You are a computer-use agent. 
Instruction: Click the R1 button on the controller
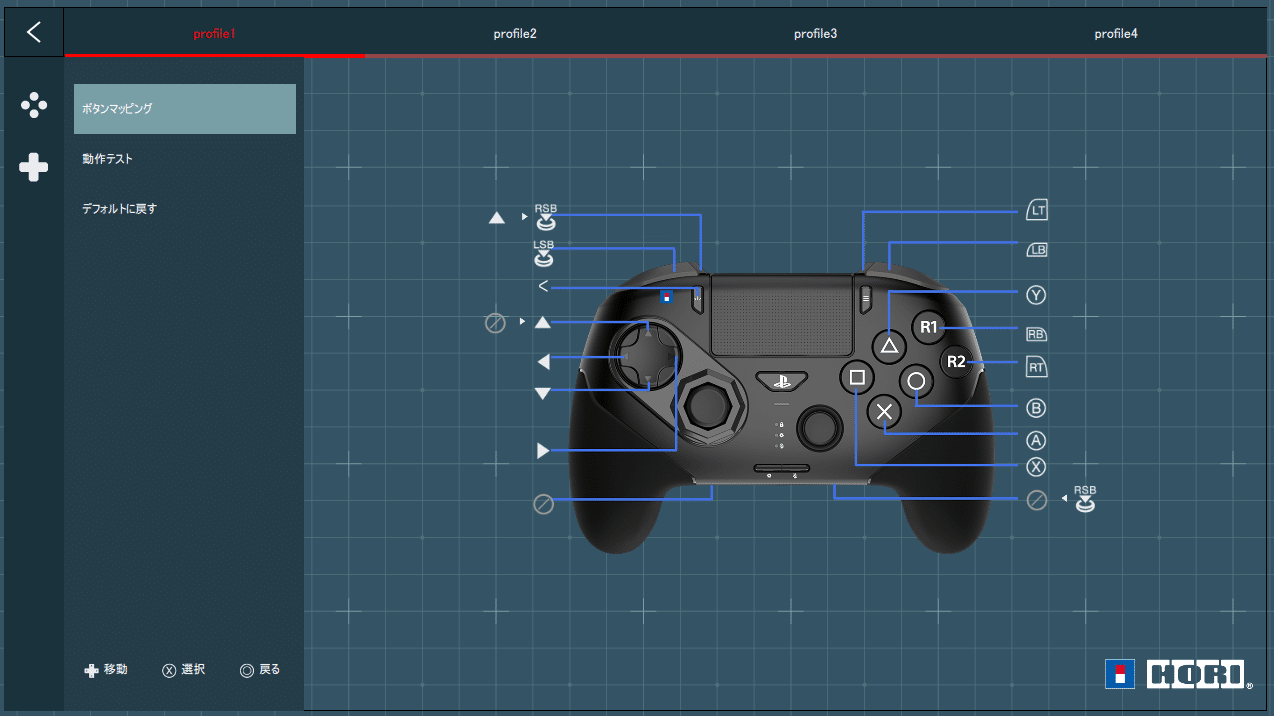pyautogui.click(x=929, y=327)
